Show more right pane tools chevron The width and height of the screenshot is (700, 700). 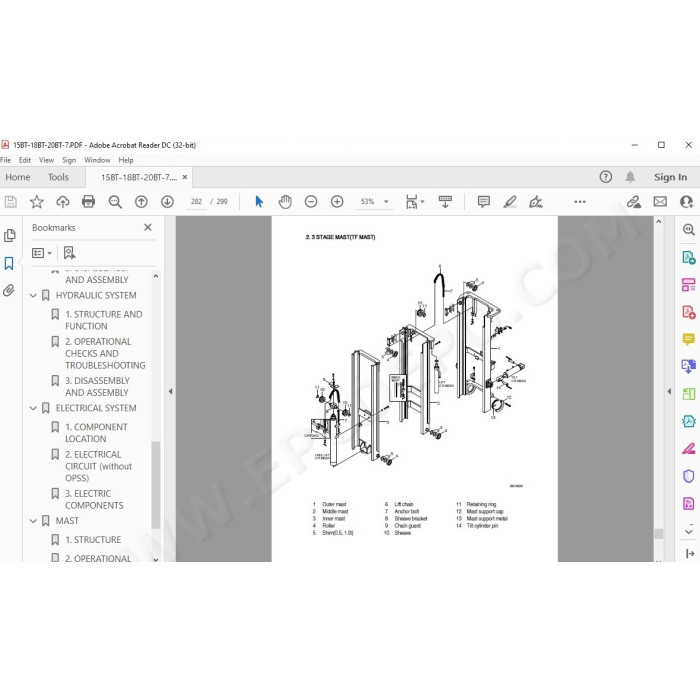point(688,531)
